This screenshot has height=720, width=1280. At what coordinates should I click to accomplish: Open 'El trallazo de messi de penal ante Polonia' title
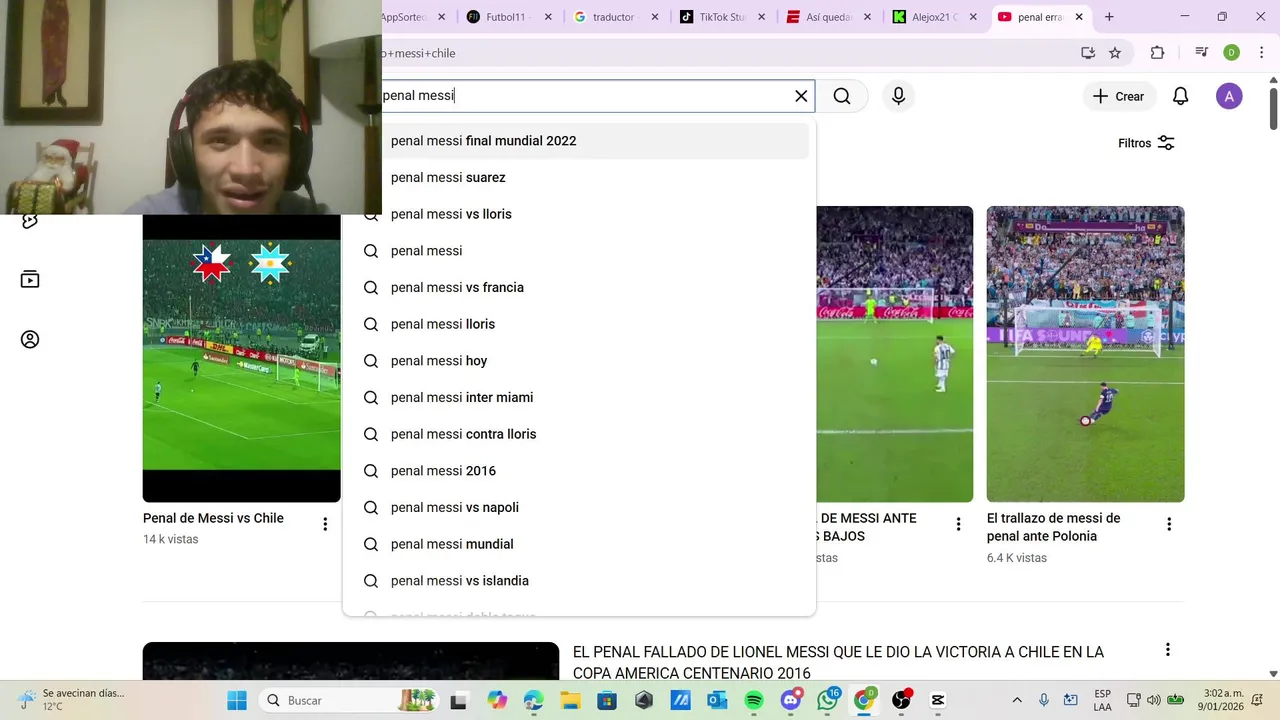click(1054, 527)
